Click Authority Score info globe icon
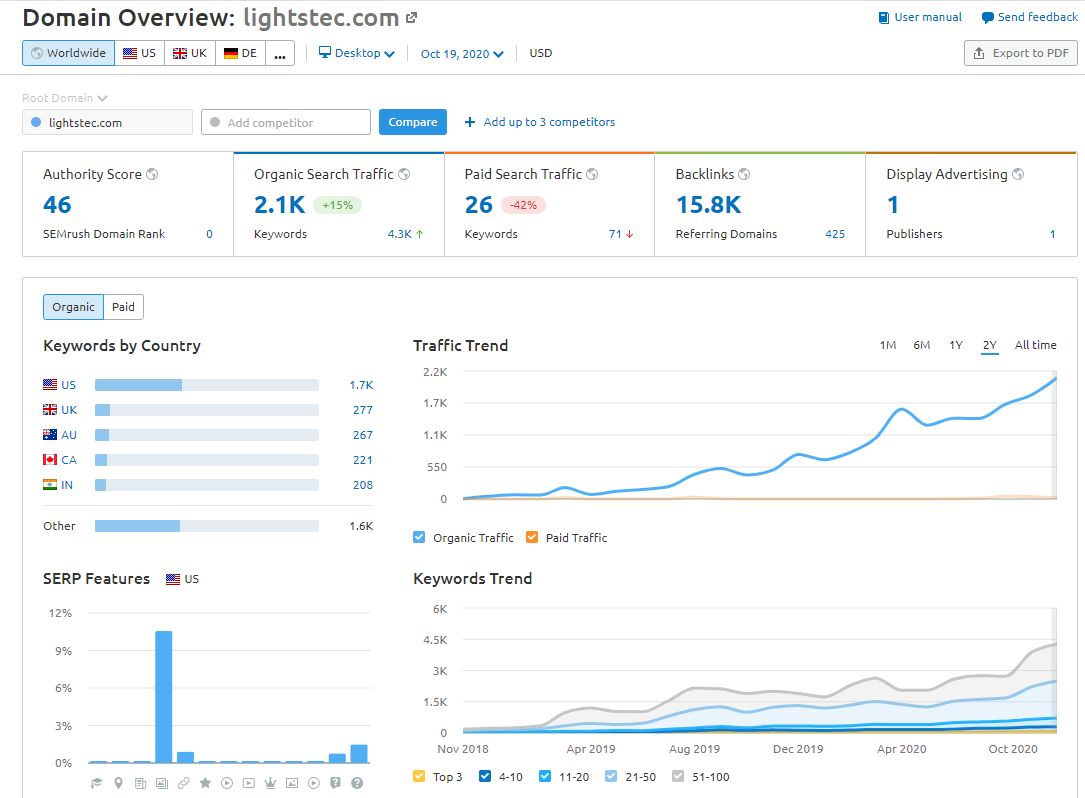The height and width of the screenshot is (798, 1085). pyautogui.click(x=152, y=174)
